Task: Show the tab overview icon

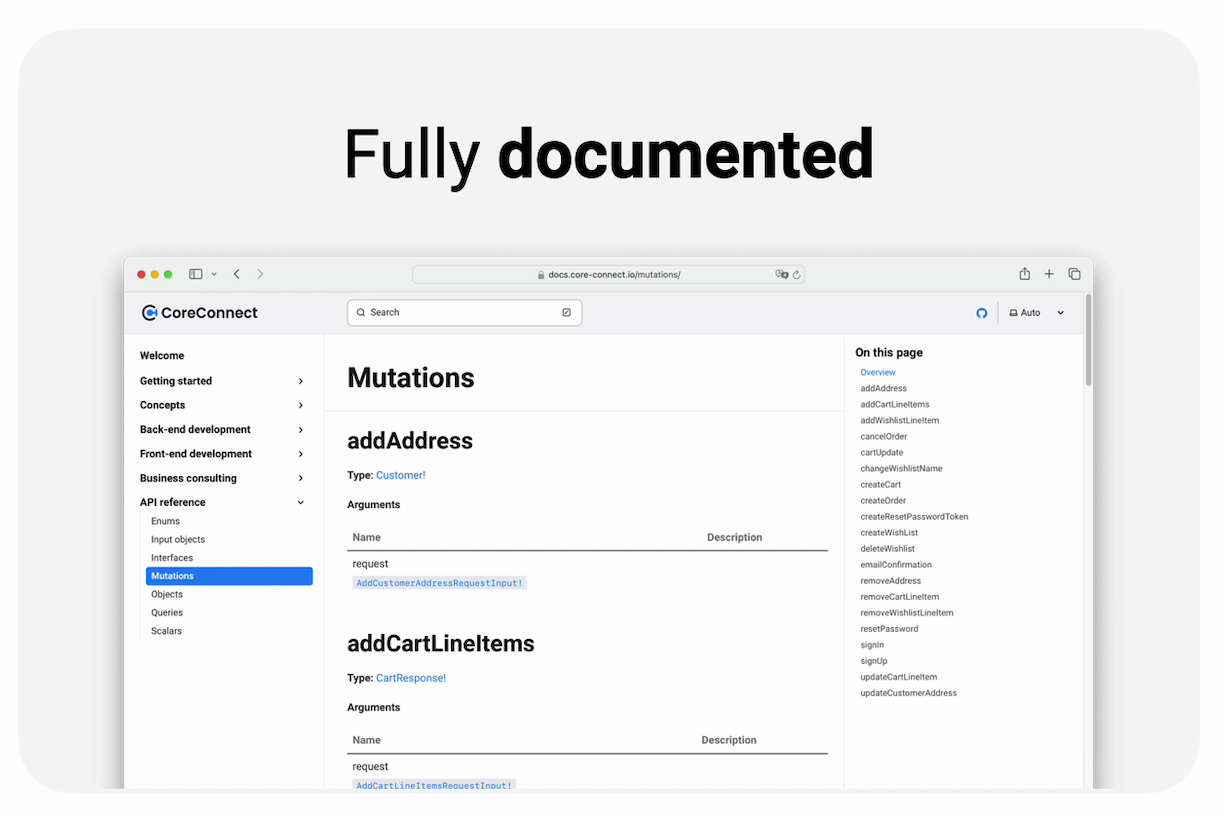Action: coord(1074,274)
